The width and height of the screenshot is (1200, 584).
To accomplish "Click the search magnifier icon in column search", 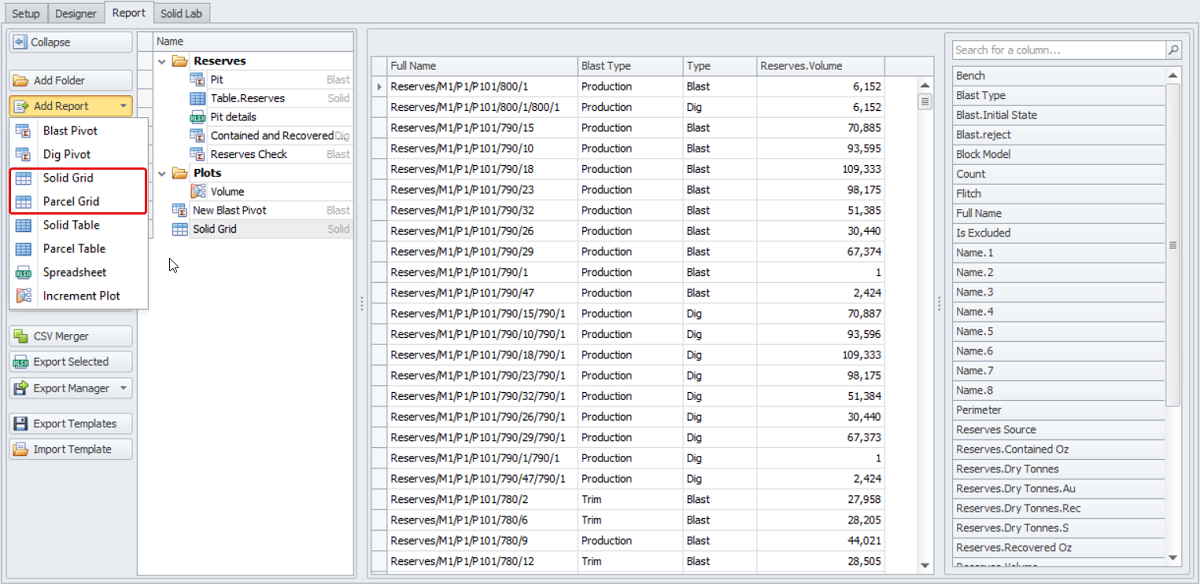I will 1173,50.
